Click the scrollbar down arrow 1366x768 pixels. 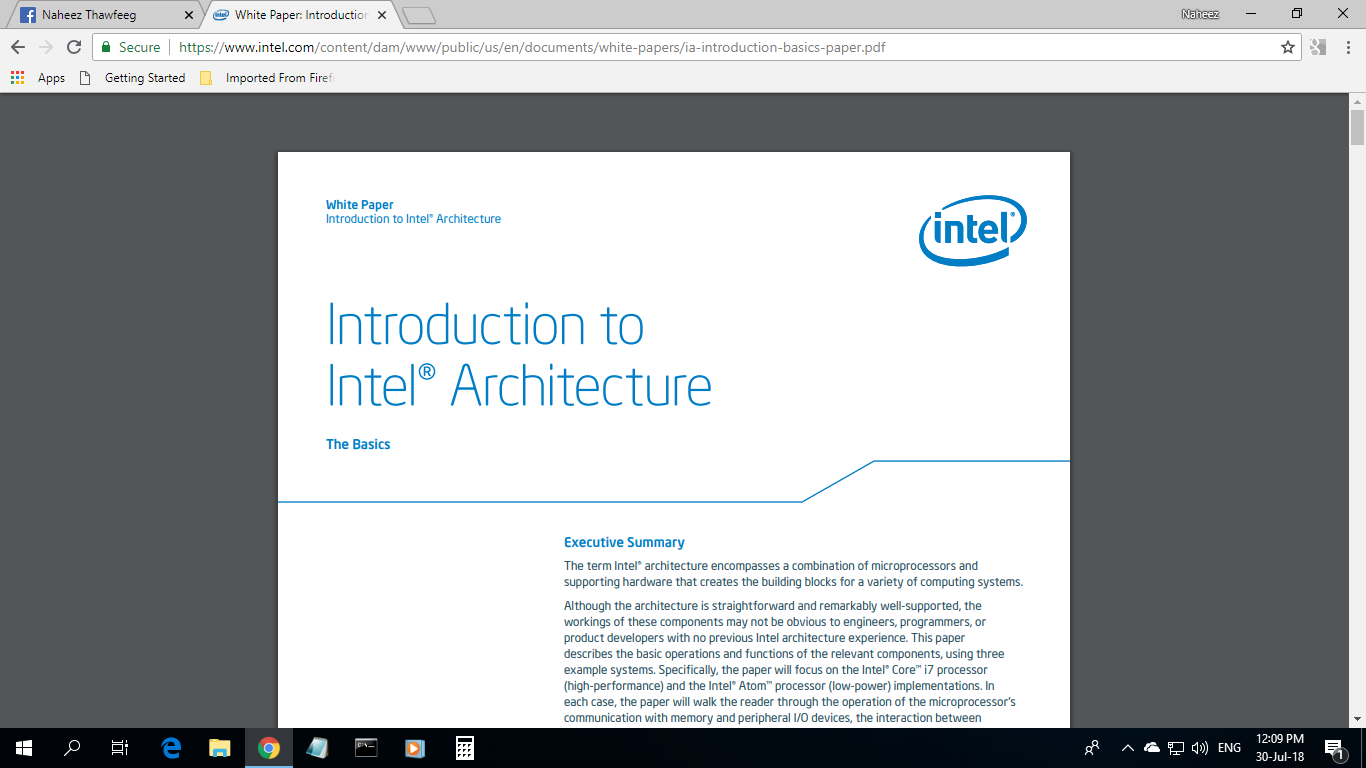click(x=1357, y=719)
